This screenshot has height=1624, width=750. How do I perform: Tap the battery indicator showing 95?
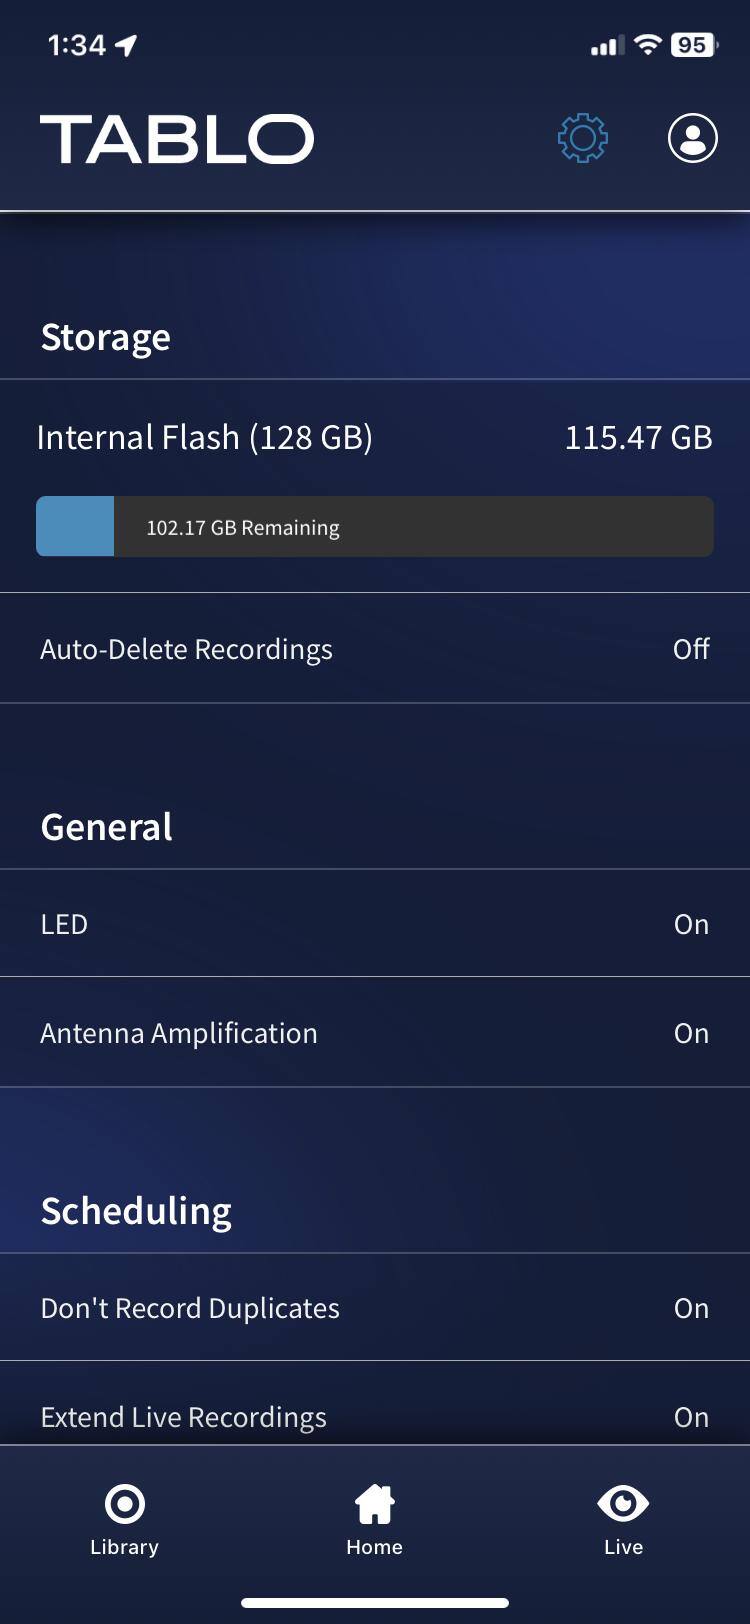pyautogui.click(x=693, y=45)
